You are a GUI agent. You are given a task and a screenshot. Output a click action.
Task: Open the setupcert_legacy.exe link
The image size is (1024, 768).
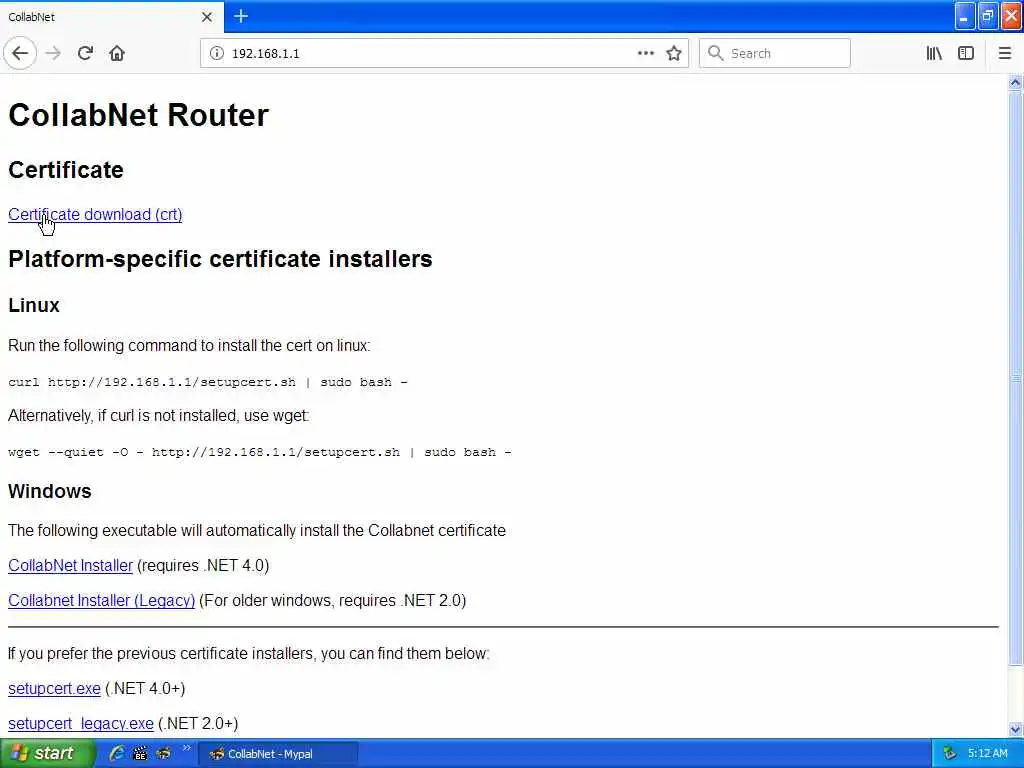[x=81, y=724]
